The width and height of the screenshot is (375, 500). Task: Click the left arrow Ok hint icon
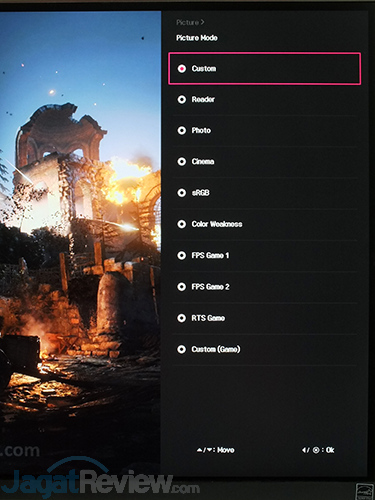[304, 450]
